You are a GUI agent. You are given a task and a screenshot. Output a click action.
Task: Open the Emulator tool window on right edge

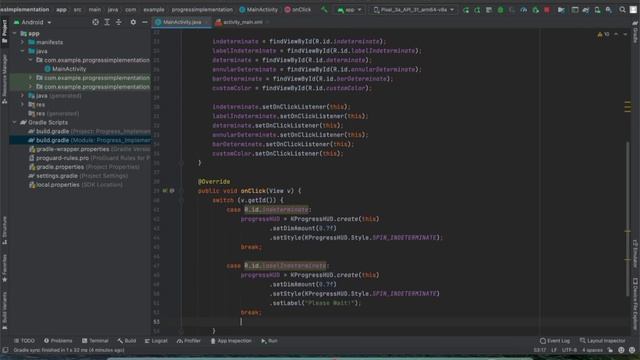[635, 254]
